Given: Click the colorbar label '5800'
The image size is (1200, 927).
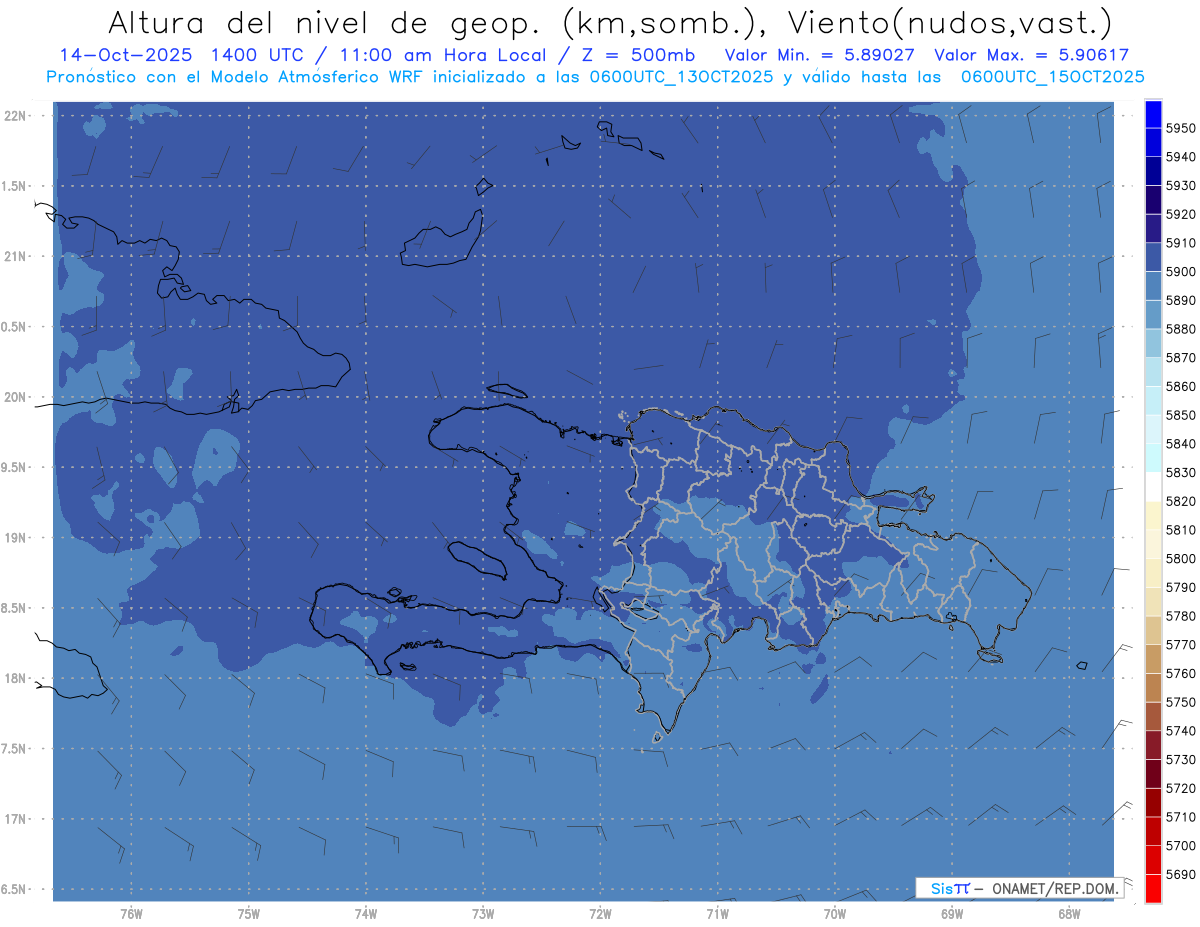Looking at the screenshot, I should tap(1180, 558).
